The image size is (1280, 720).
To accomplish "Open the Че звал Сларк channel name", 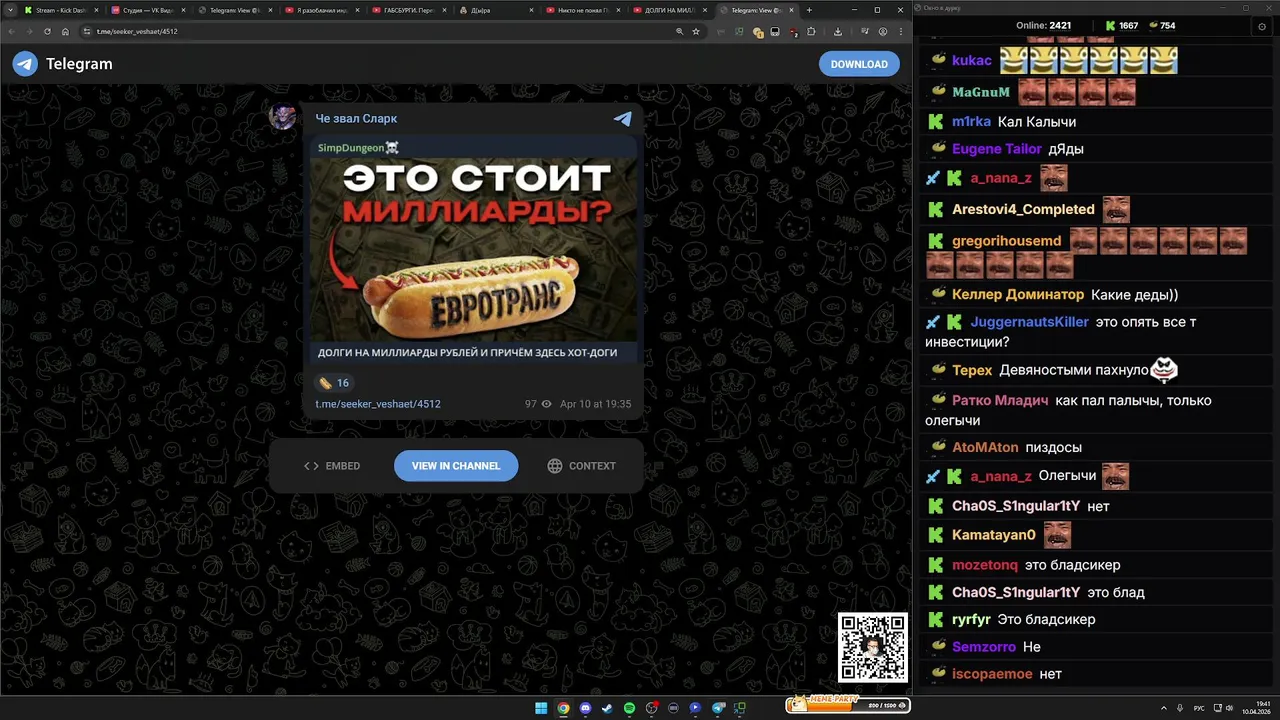I will click(356, 118).
